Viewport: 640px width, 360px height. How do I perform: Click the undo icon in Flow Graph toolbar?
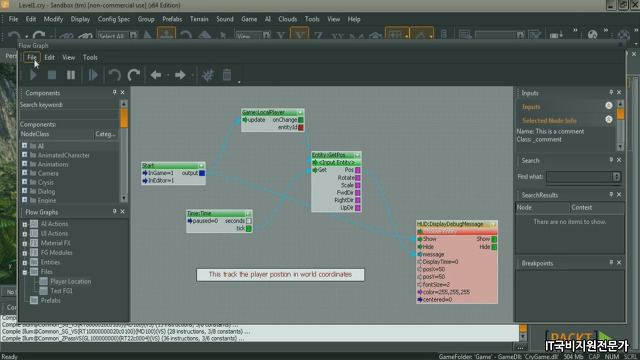(x=114, y=75)
